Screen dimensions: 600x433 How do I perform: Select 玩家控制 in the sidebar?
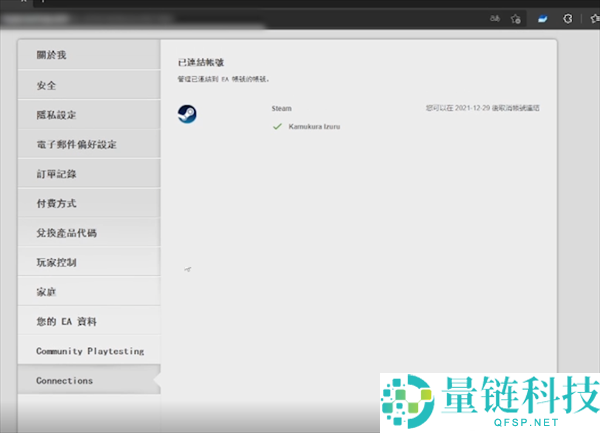(x=88, y=262)
